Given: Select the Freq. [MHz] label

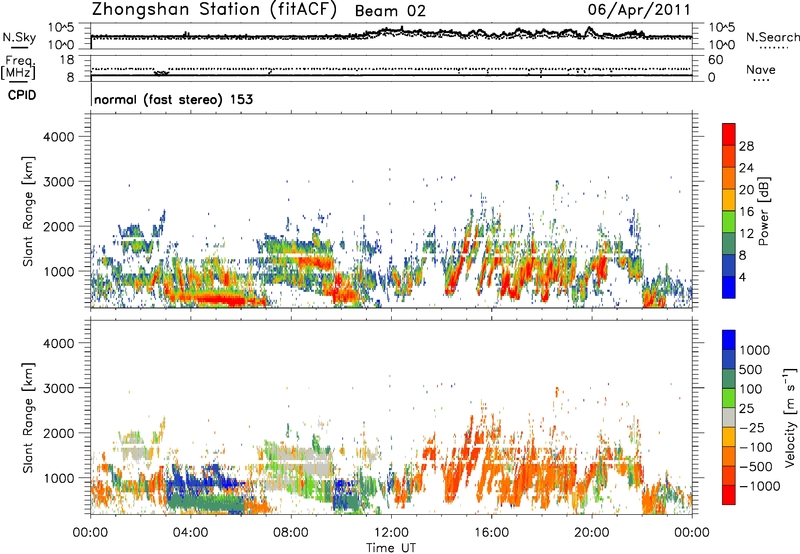Looking at the screenshot, I should pyautogui.click(x=18, y=68).
